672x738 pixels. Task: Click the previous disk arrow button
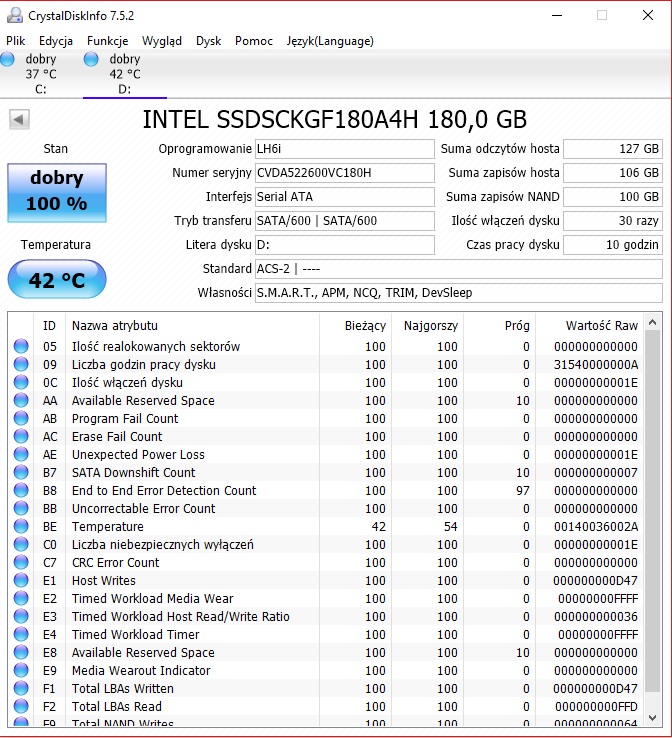[x=19, y=120]
